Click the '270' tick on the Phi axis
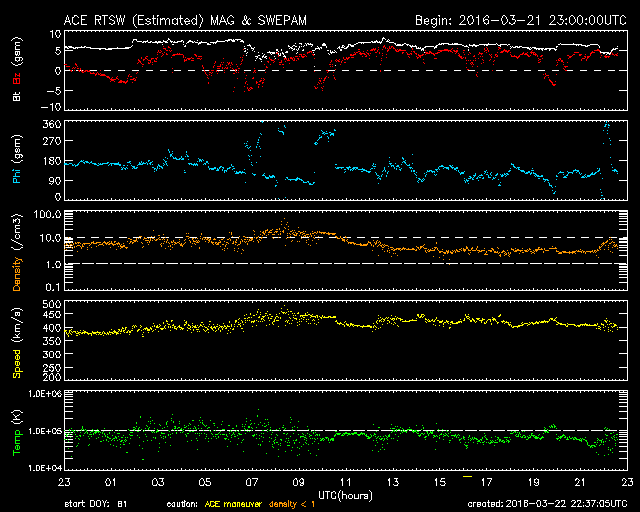This screenshot has width=640, height=512. pyautogui.click(x=52, y=141)
